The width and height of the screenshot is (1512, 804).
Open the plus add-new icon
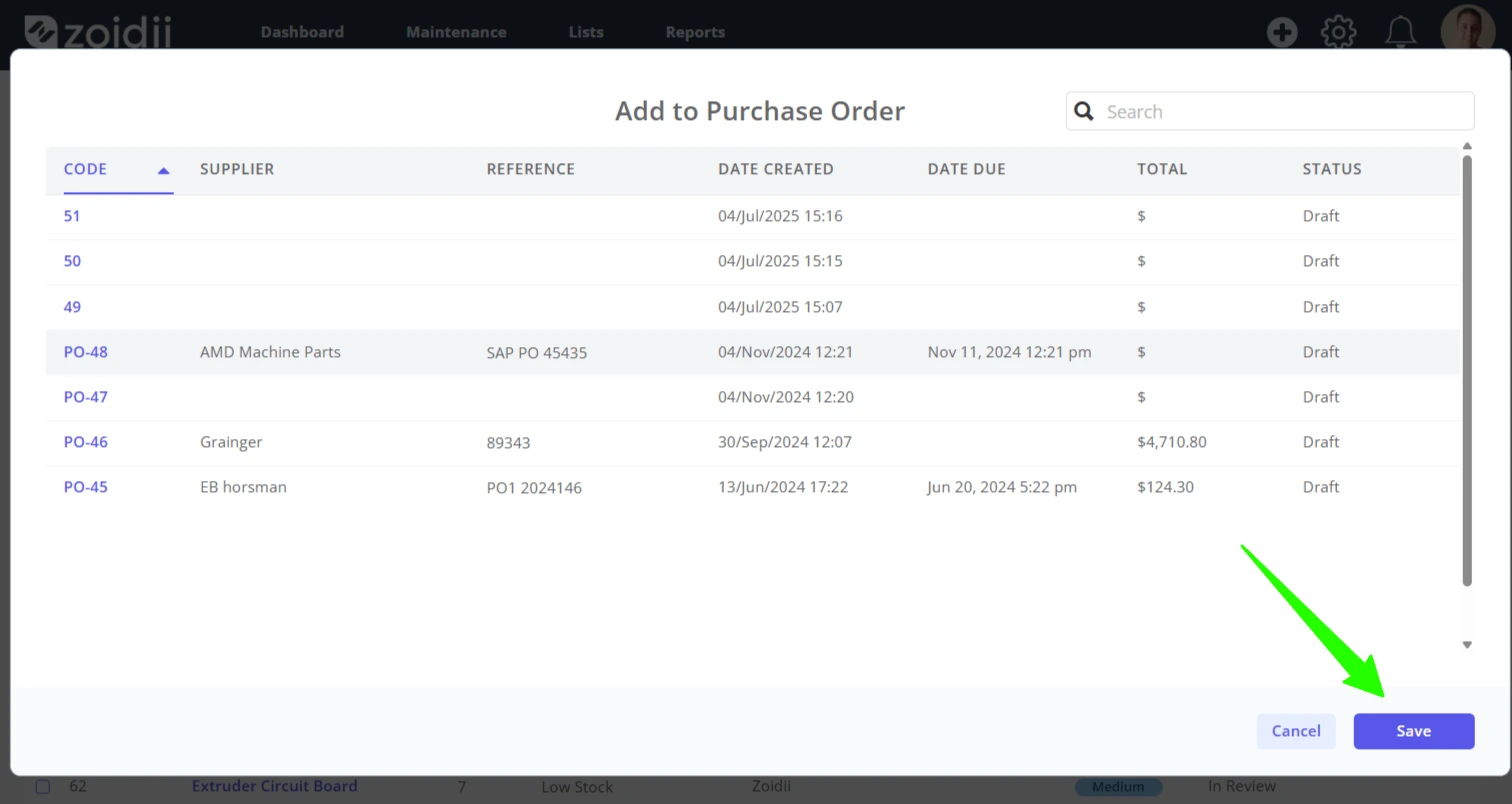click(x=1282, y=32)
